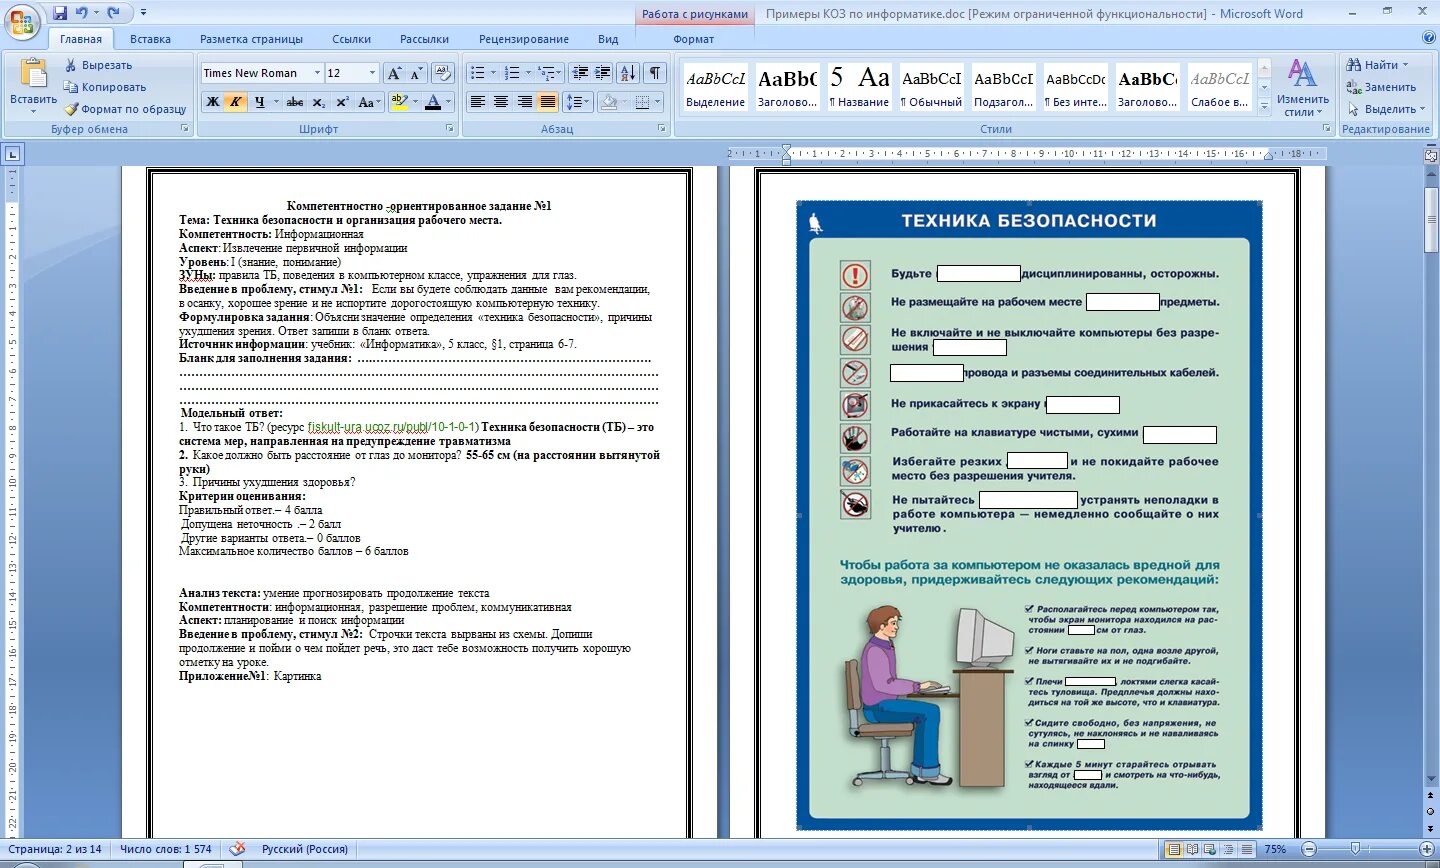
Task: Click the zoom out minus button
Action: (x=1308, y=849)
